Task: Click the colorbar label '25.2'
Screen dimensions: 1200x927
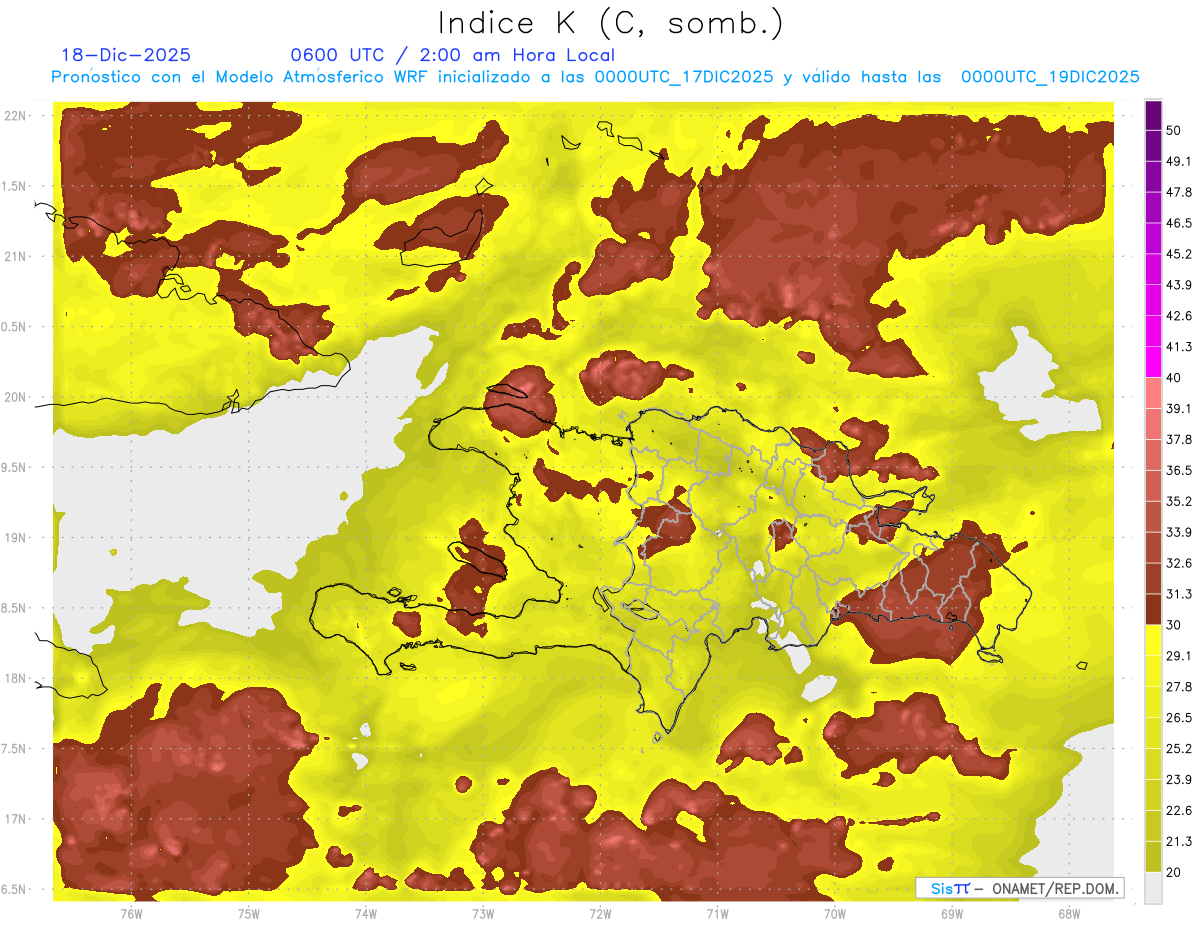Action: pos(1178,749)
